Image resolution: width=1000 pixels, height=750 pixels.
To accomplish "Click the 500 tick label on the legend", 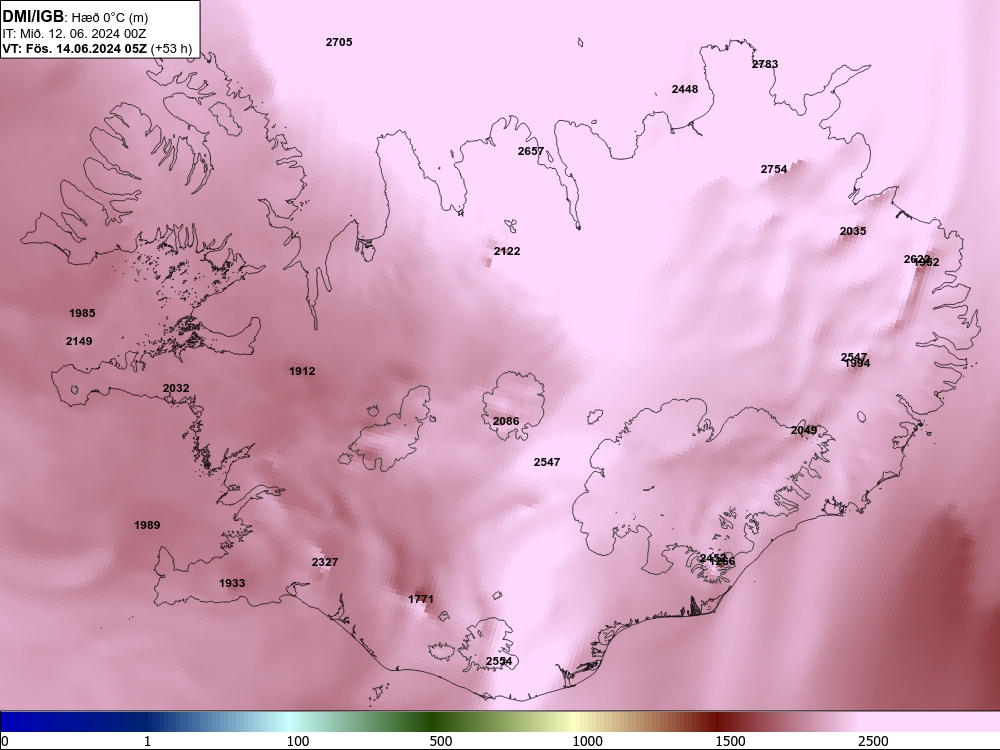I will pos(441,741).
